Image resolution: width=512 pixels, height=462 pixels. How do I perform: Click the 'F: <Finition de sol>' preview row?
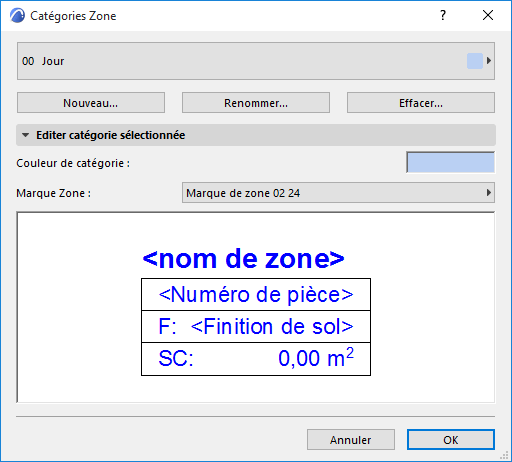(256, 326)
